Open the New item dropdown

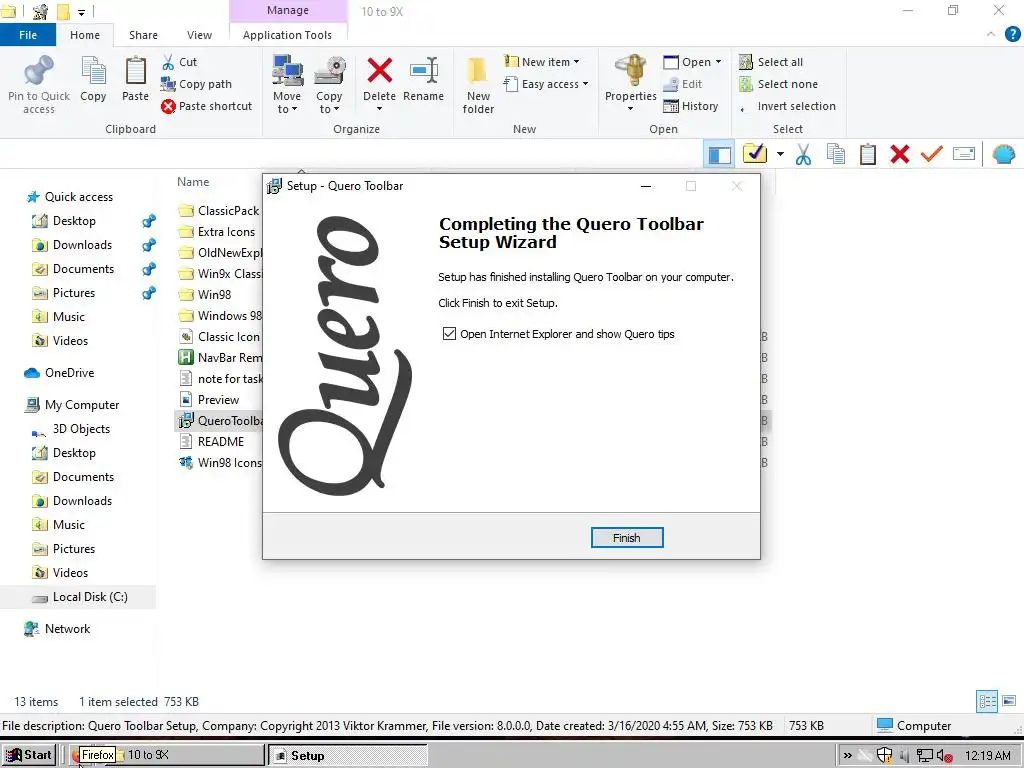pyautogui.click(x=542, y=62)
